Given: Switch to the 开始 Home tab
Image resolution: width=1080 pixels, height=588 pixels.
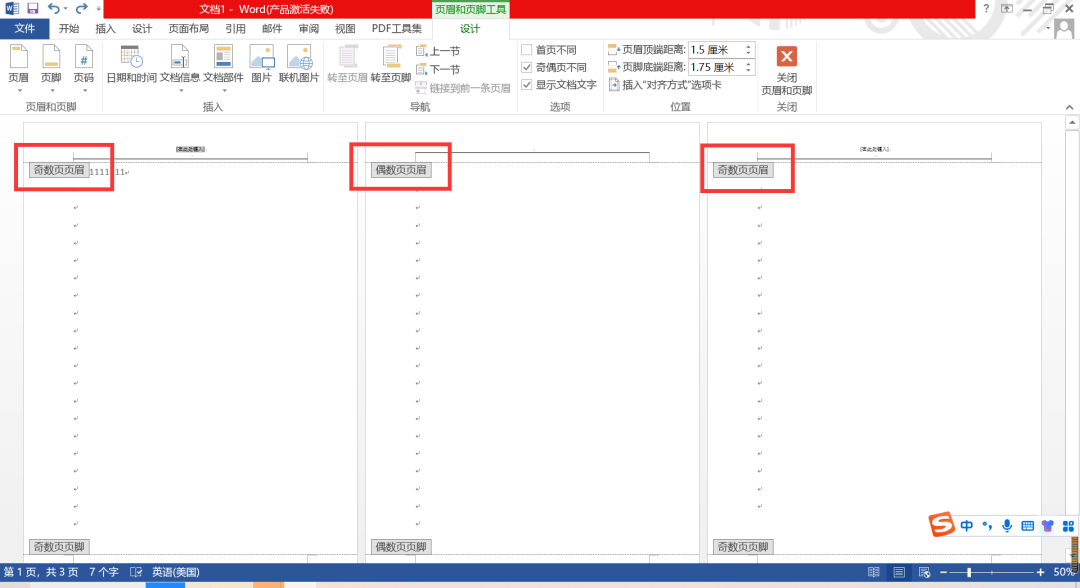Looking at the screenshot, I should 69,29.
